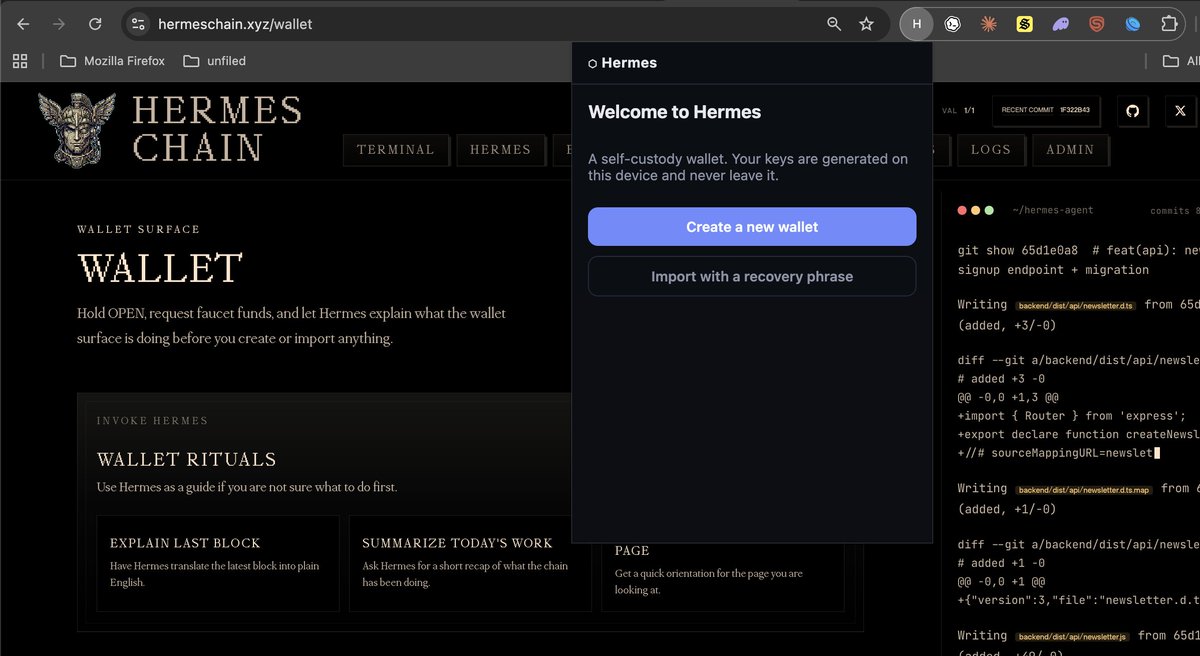The width and height of the screenshot is (1200, 656).
Task: Go back to previous page
Action: point(23,24)
